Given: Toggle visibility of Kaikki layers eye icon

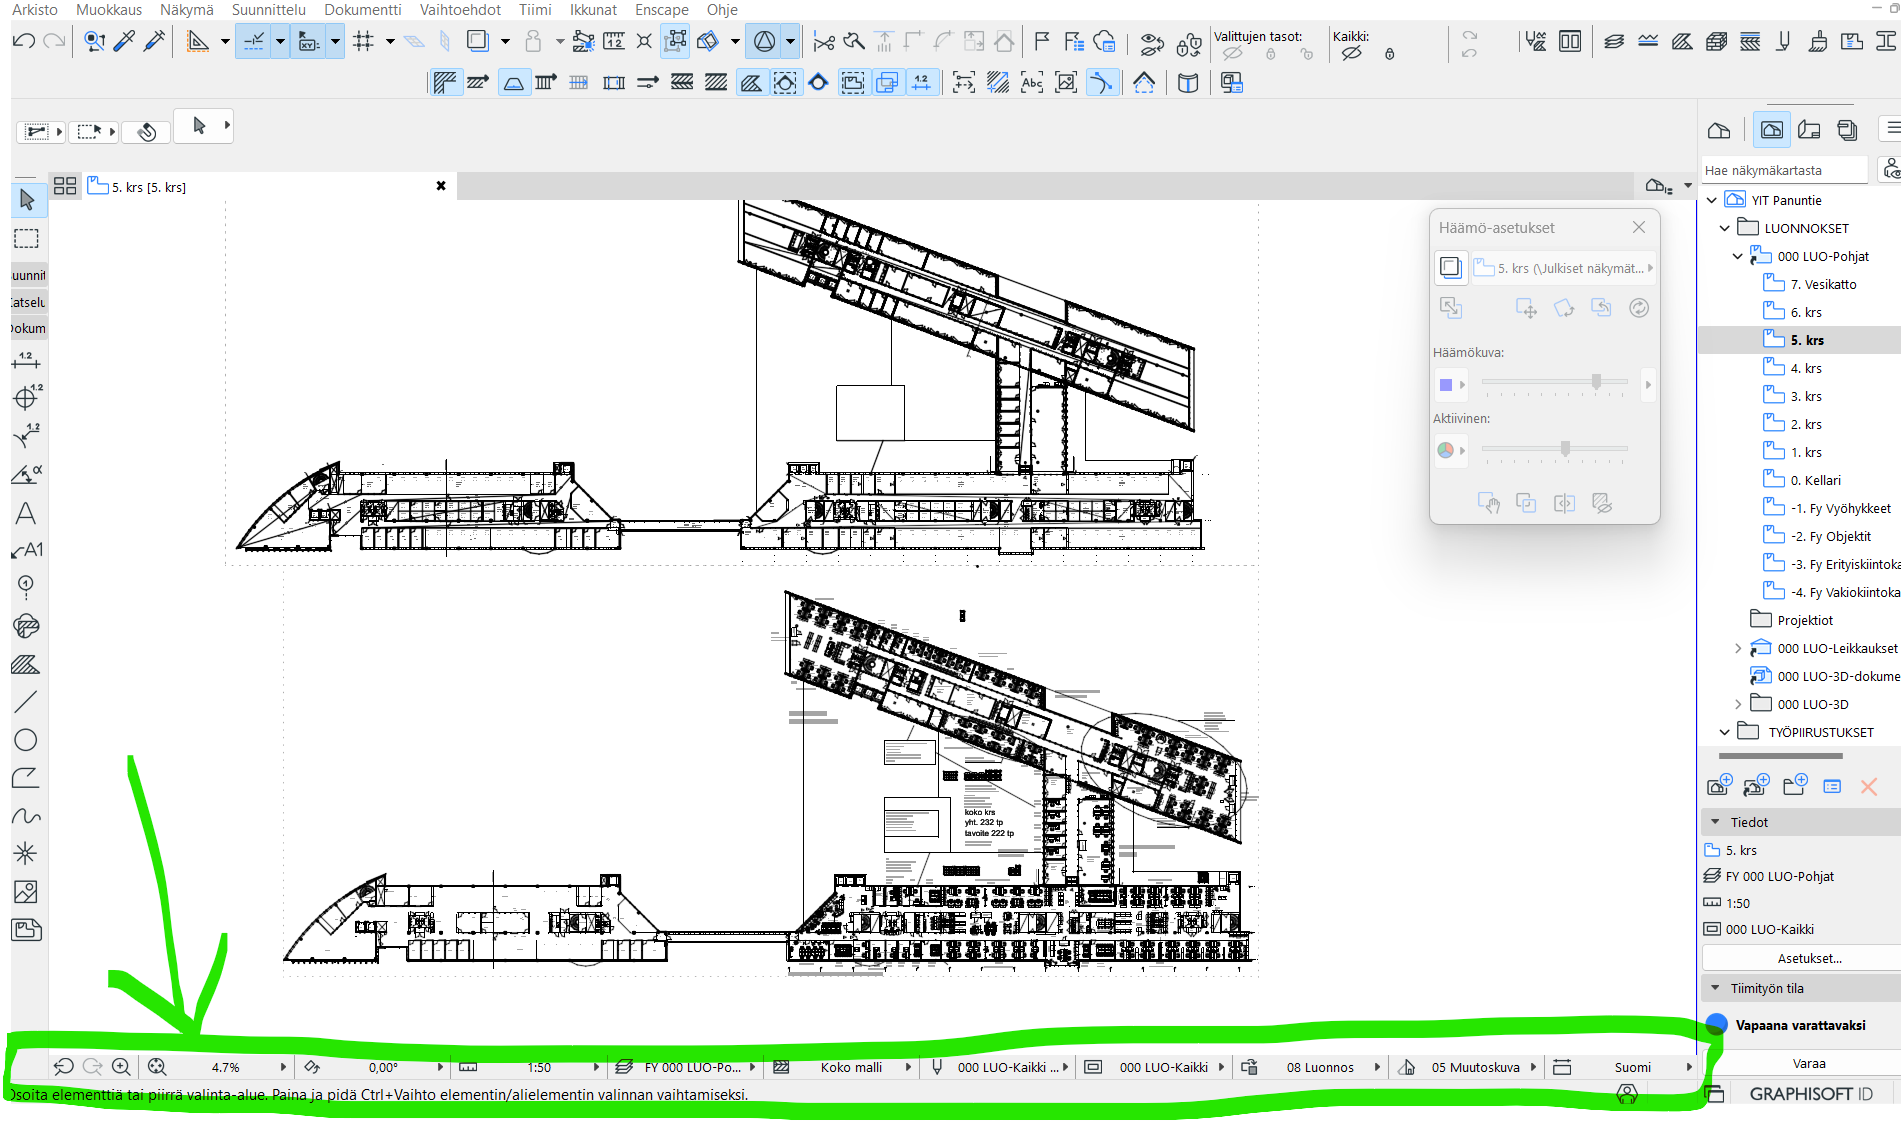Looking at the screenshot, I should pos(1351,54).
